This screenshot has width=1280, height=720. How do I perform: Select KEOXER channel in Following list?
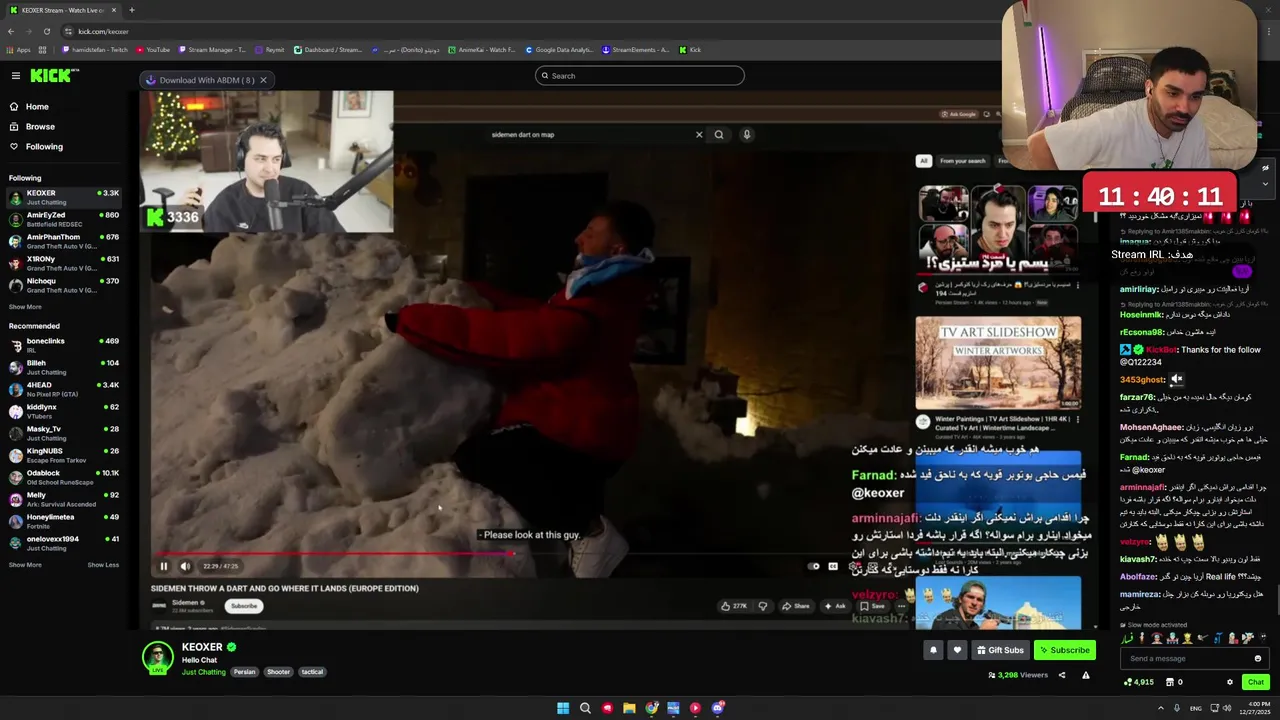tap(64, 197)
